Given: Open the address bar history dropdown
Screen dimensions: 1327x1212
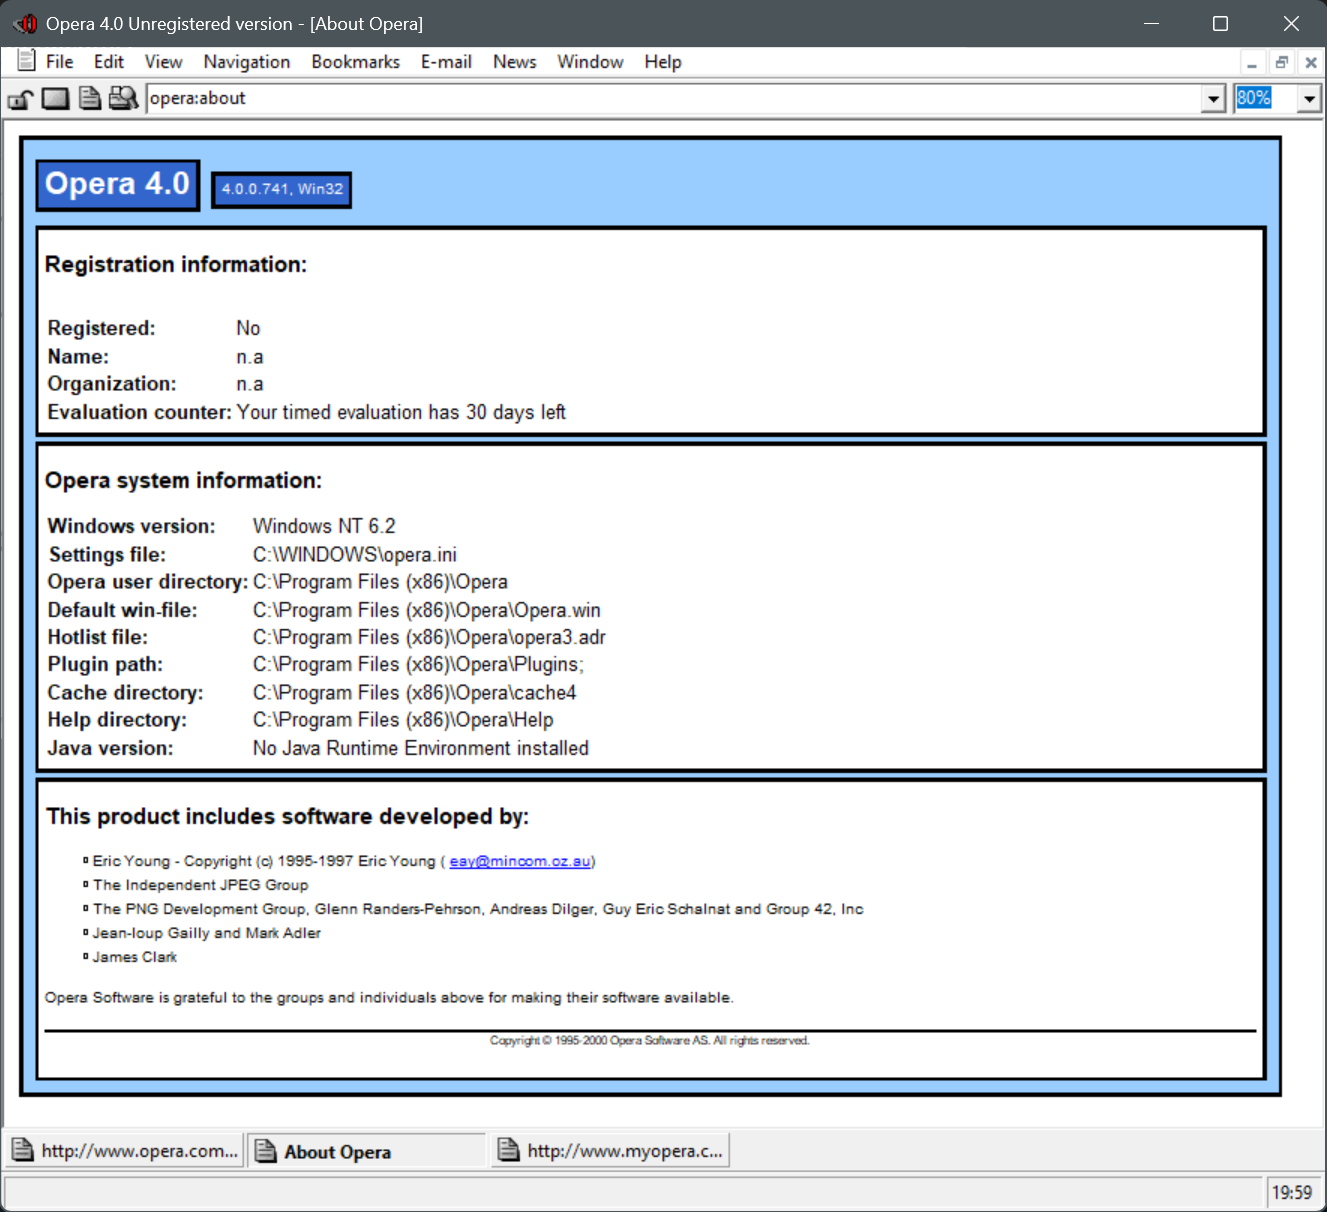Looking at the screenshot, I should coord(1213,99).
